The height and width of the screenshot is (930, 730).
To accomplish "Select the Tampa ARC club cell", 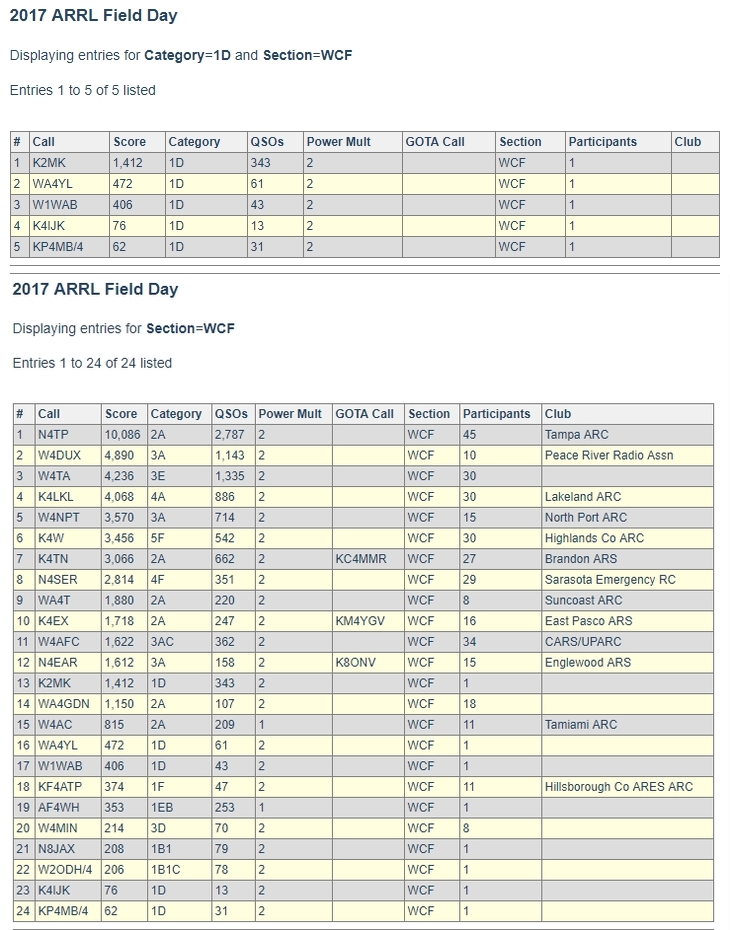I will (x=576, y=435).
